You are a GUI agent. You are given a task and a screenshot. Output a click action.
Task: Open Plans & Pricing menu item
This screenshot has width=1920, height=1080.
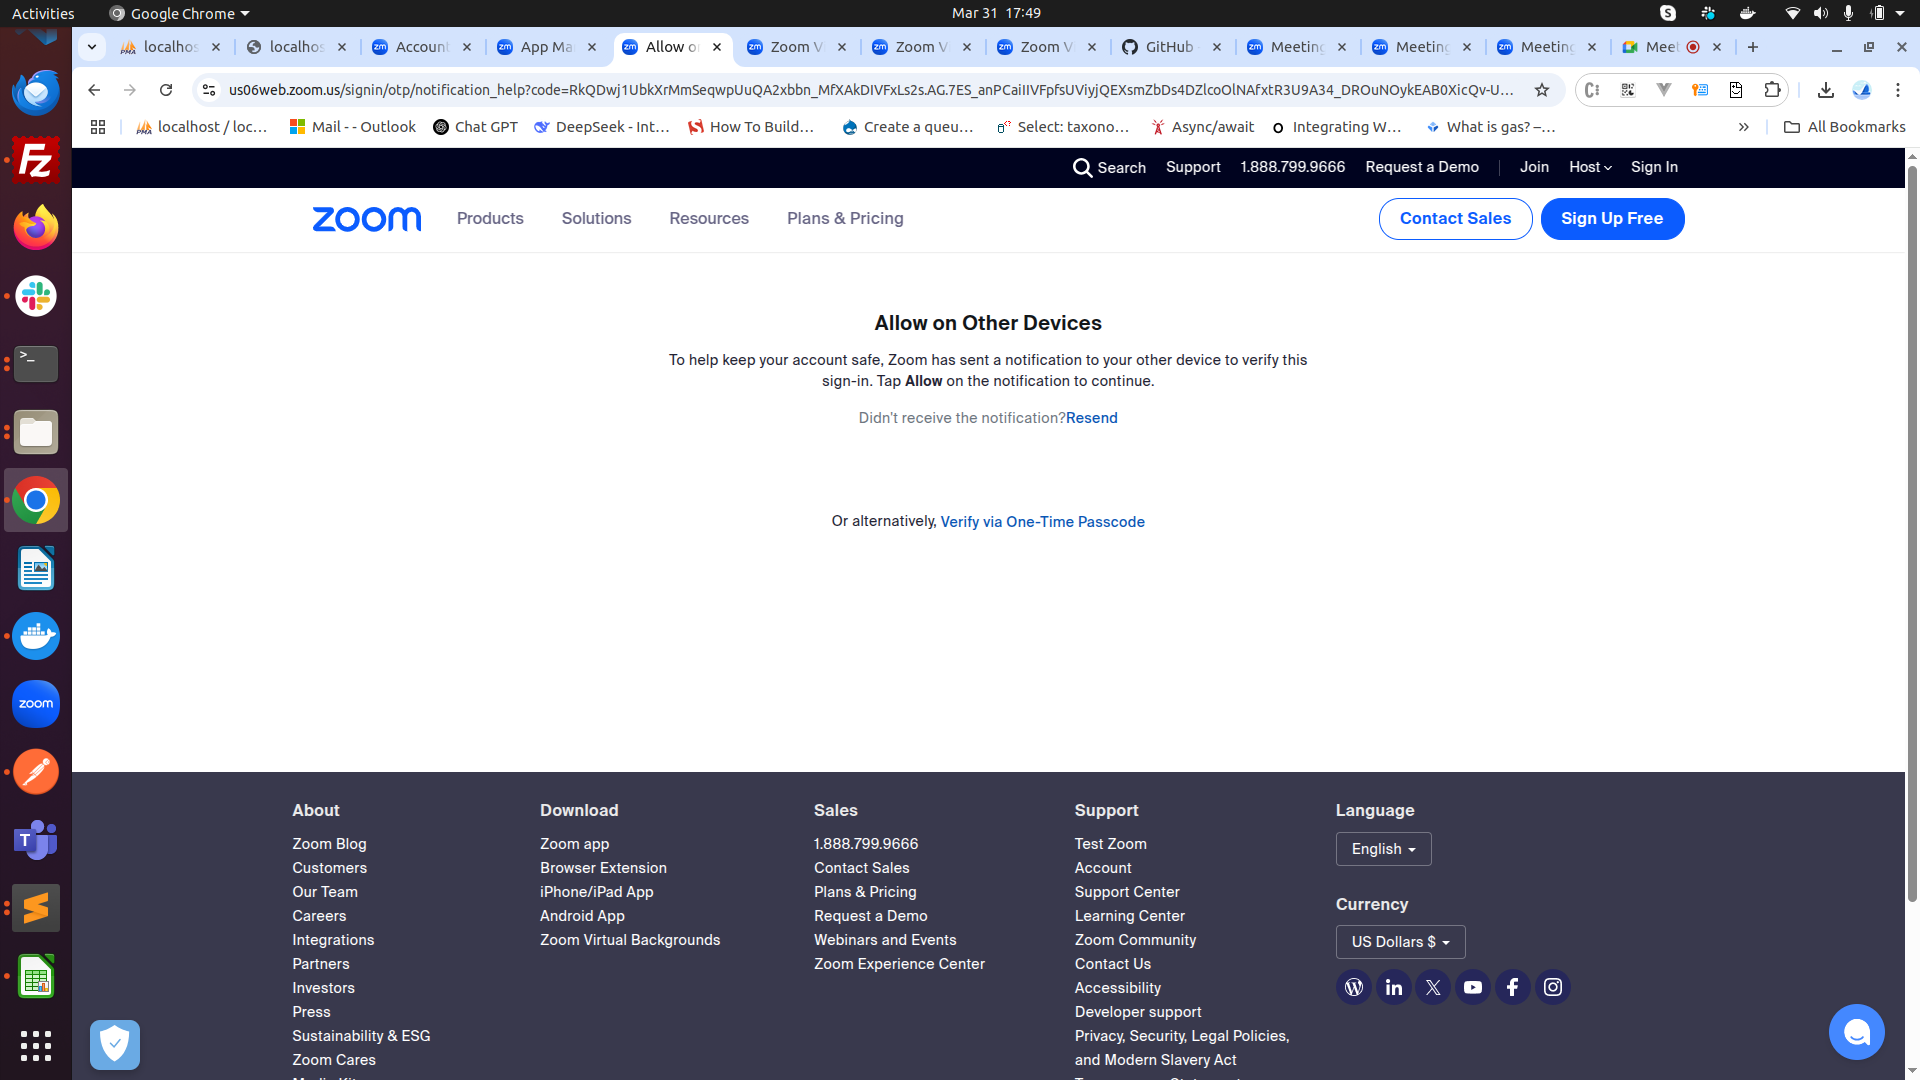[845, 218]
